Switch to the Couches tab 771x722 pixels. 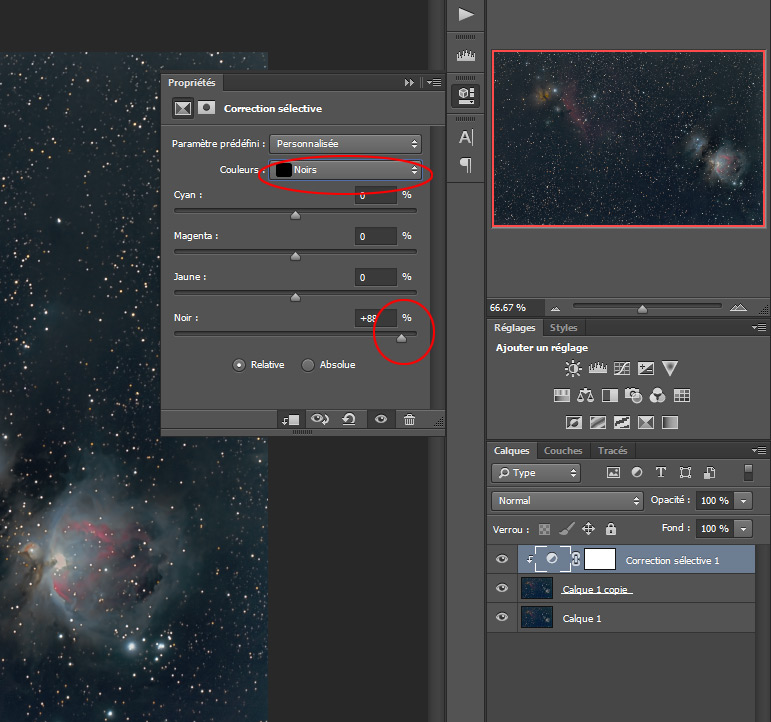click(x=563, y=451)
